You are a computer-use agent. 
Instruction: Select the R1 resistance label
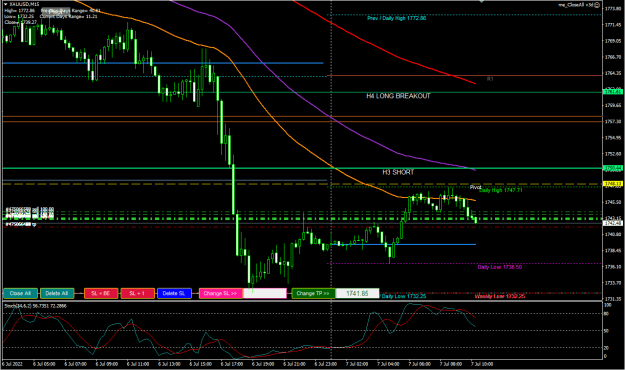pos(490,79)
